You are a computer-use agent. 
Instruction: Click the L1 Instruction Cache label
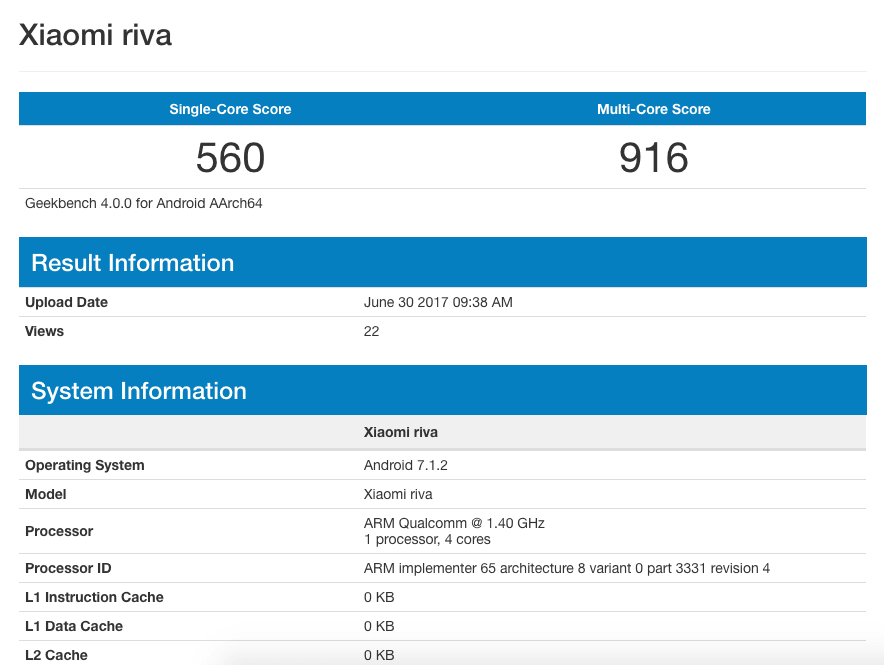click(94, 597)
